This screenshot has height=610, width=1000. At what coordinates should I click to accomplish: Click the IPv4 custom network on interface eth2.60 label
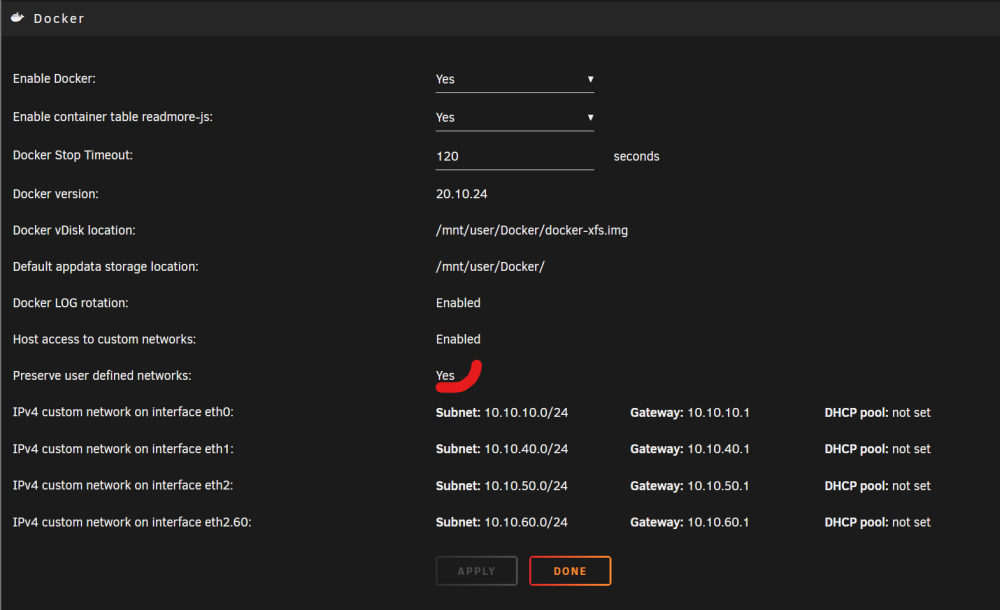click(132, 523)
